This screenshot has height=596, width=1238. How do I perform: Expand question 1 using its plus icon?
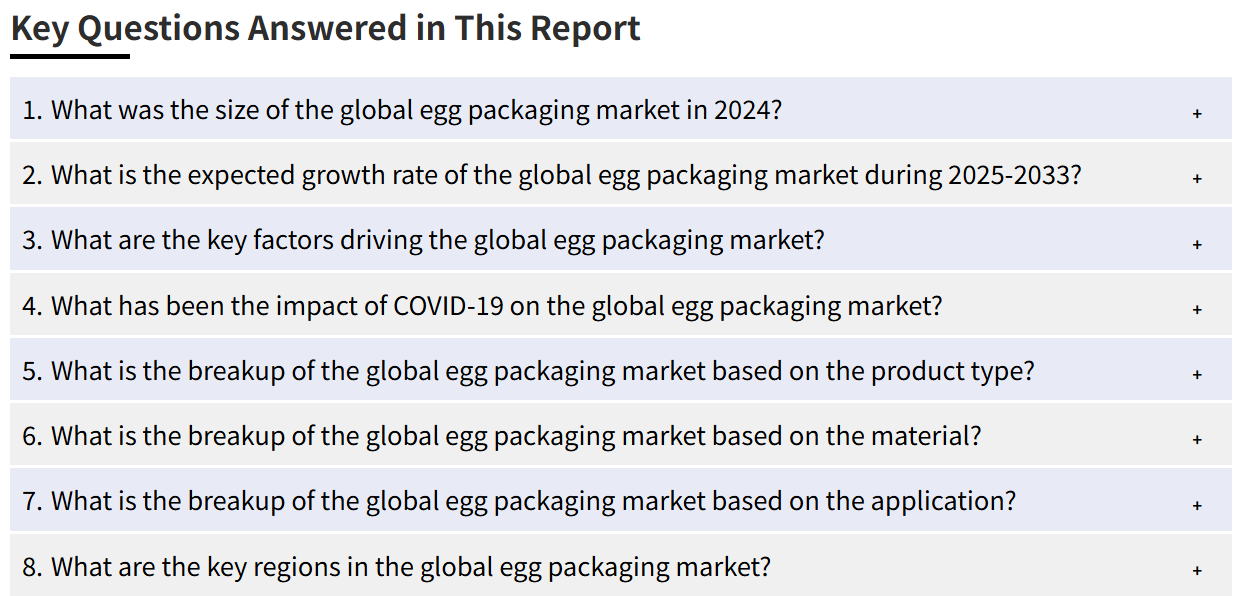point(1197,114)
